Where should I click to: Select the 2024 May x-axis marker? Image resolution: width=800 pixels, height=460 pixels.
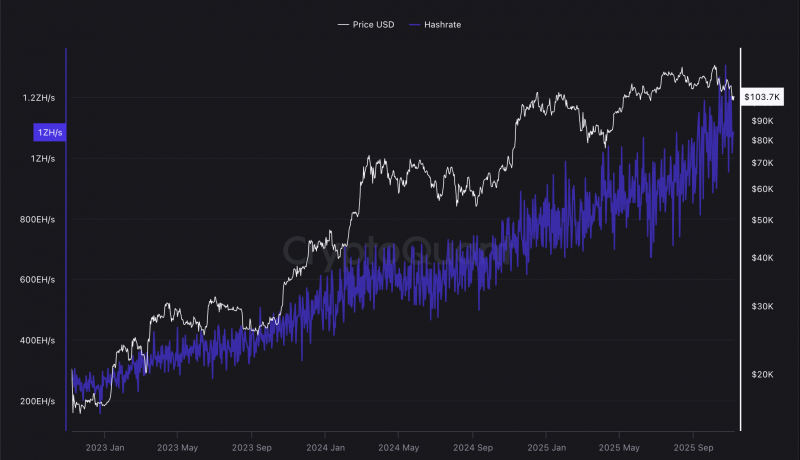click(x=398, y=448)
